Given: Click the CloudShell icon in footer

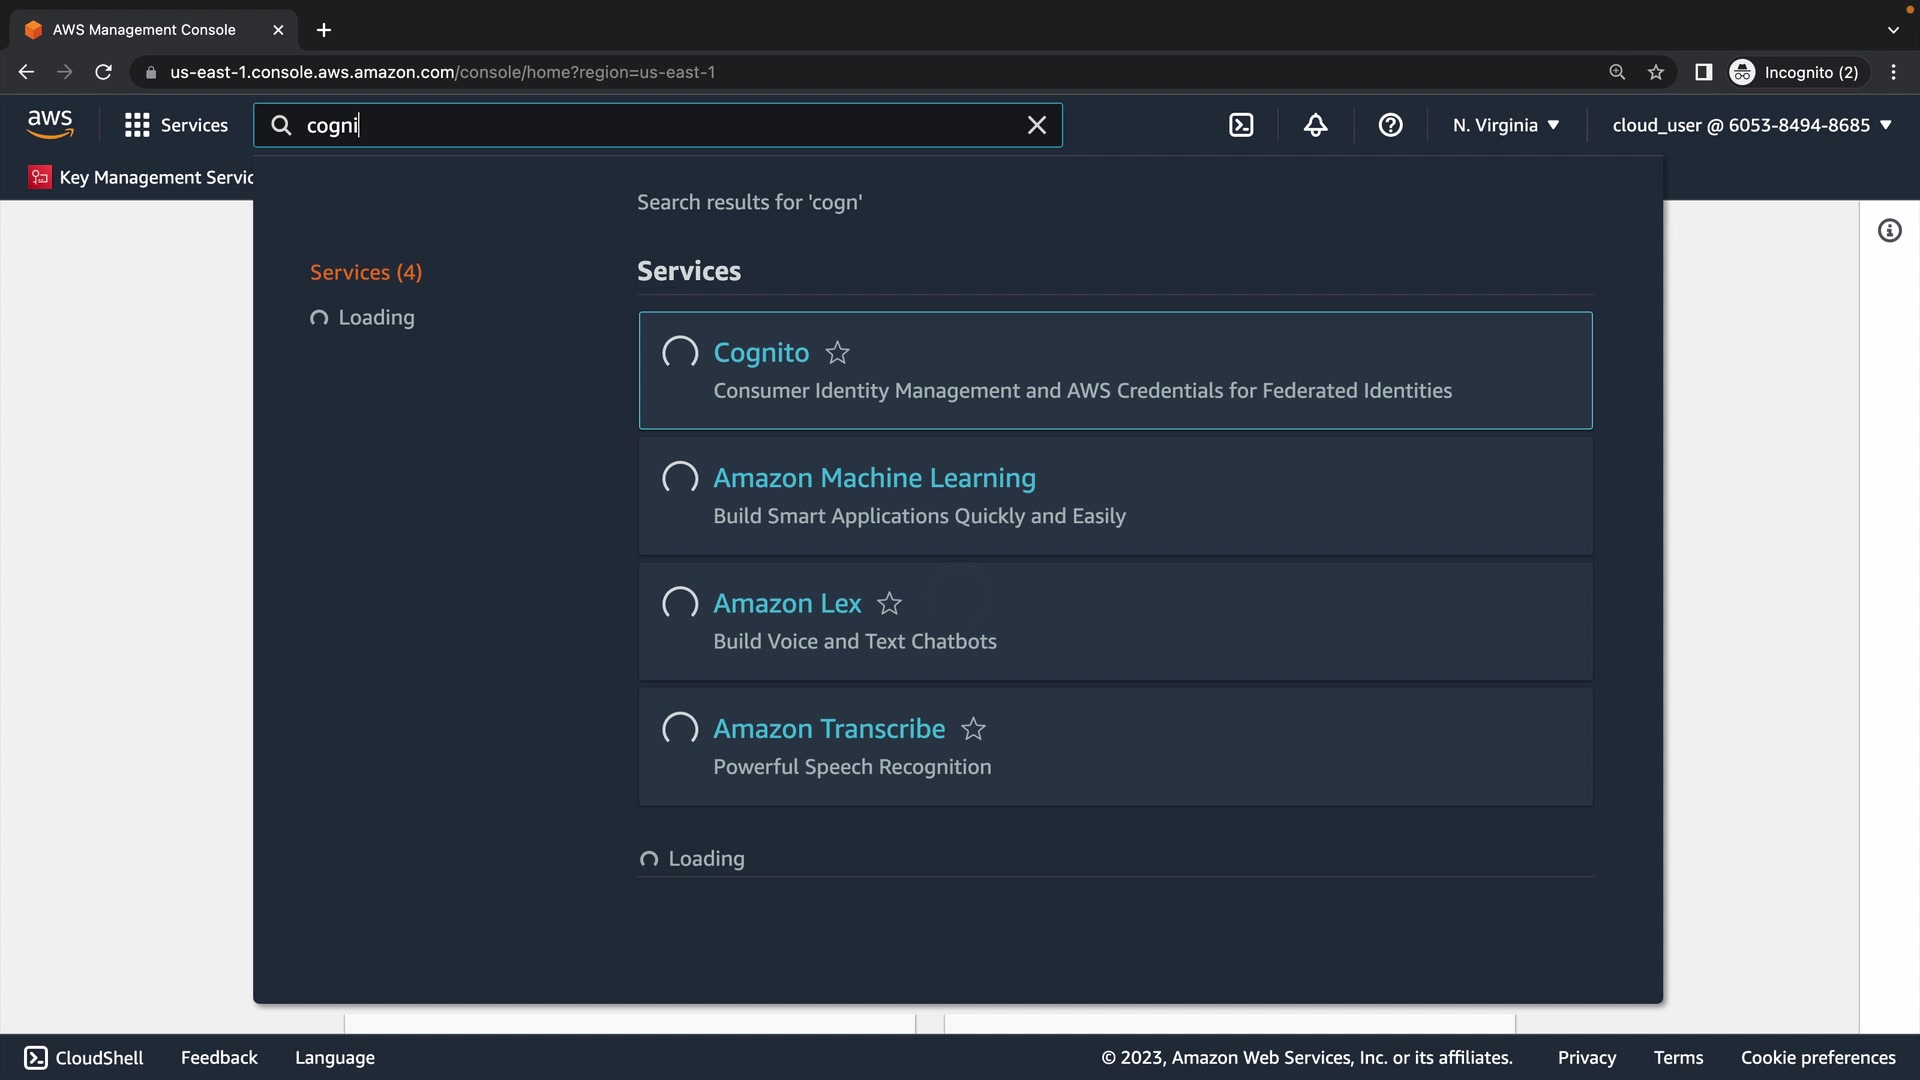Looking at the screenshot, I should pyautogui.click(x=36, y=1058).
